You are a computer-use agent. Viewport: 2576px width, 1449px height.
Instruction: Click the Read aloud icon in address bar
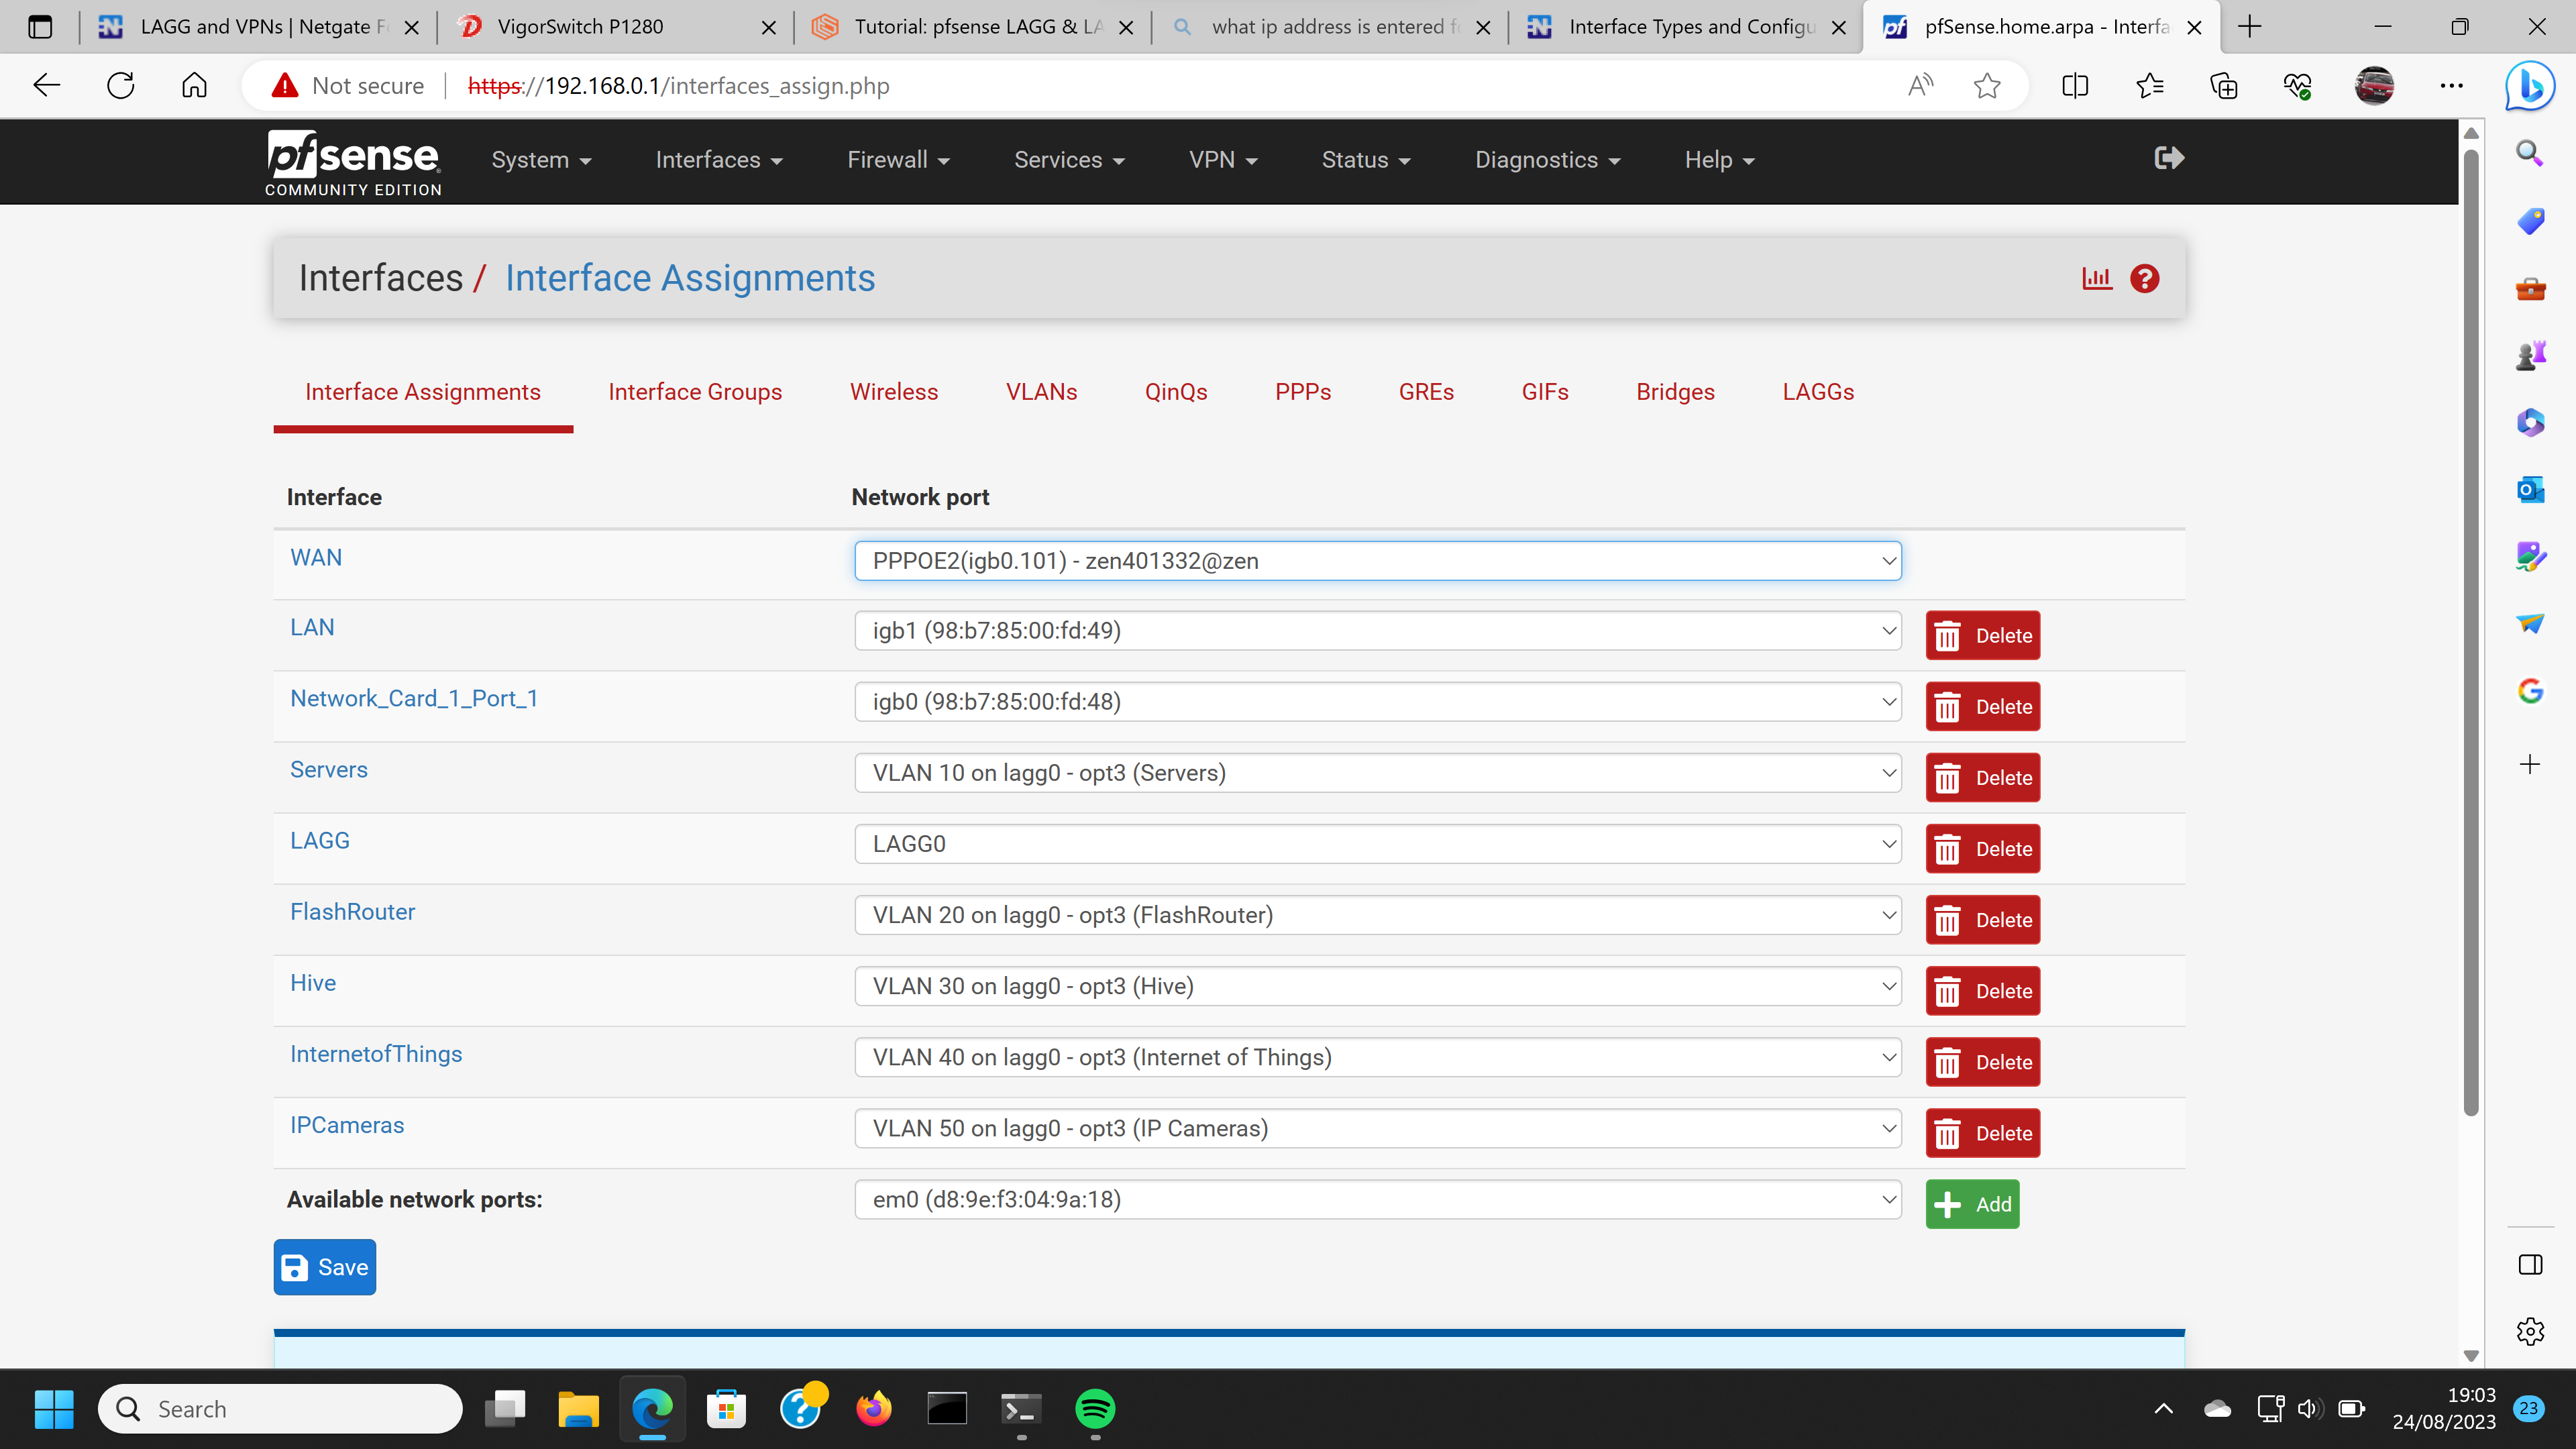pos(1920,86)
